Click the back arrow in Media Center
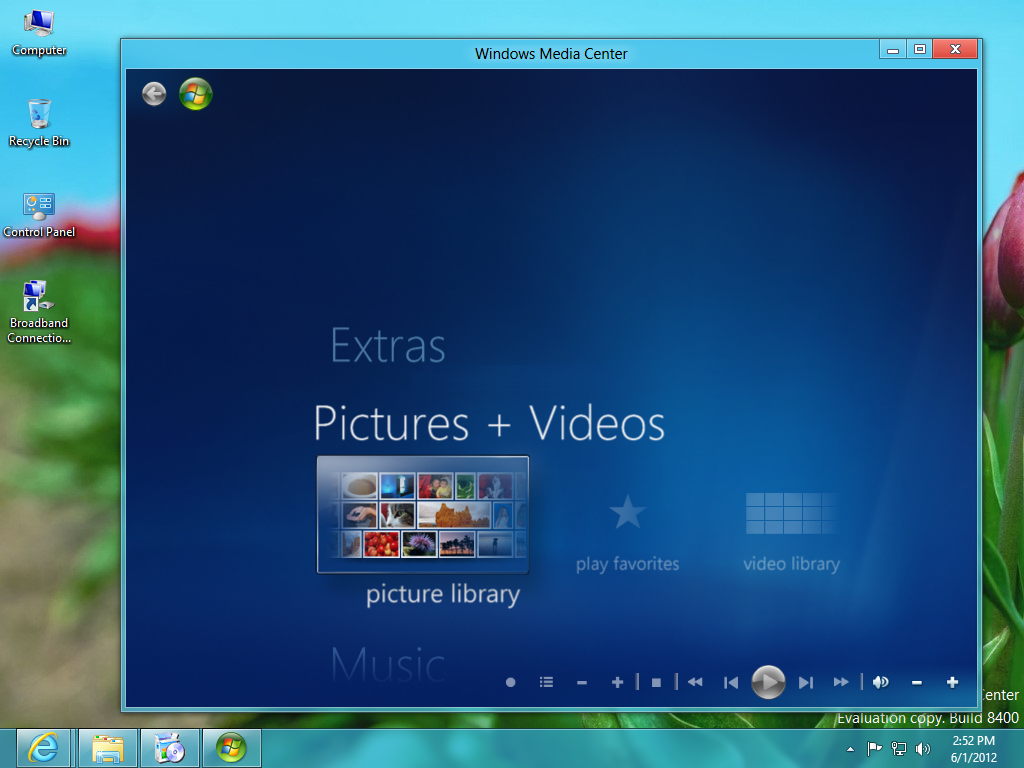This screenshot has width=1024, height=768. click(x=154, y=94)
